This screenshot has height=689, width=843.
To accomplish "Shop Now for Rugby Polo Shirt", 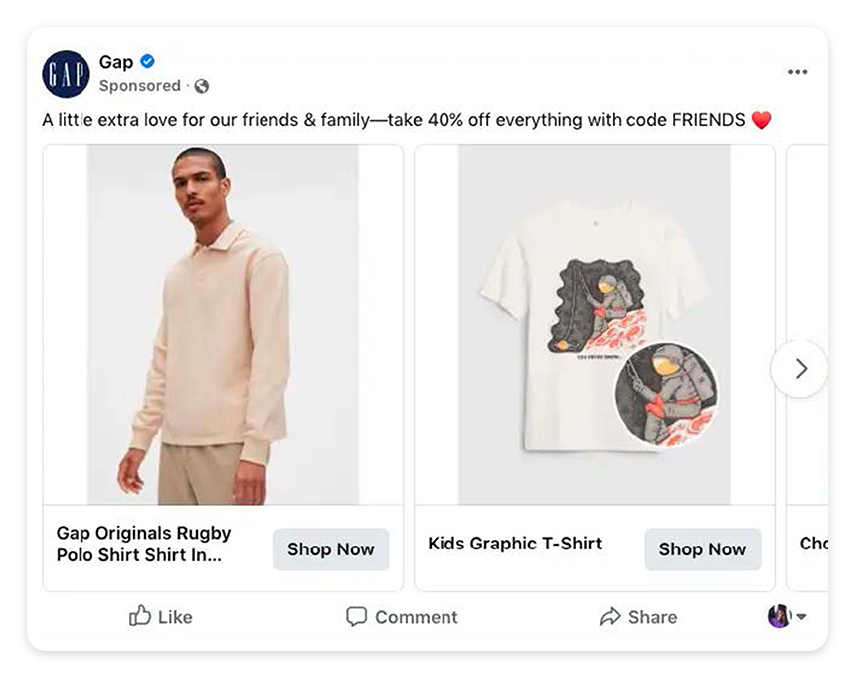I will coord(331,549).
